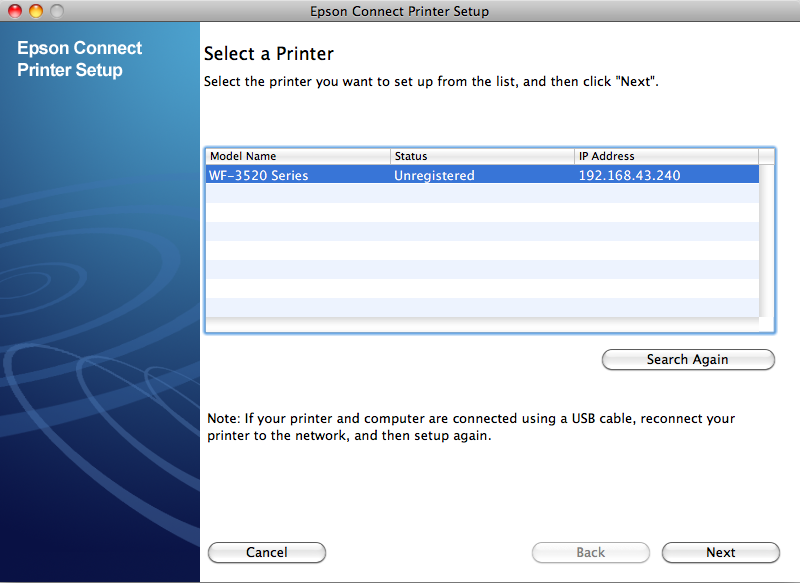Click the first empty row below WF-3520

480,194
